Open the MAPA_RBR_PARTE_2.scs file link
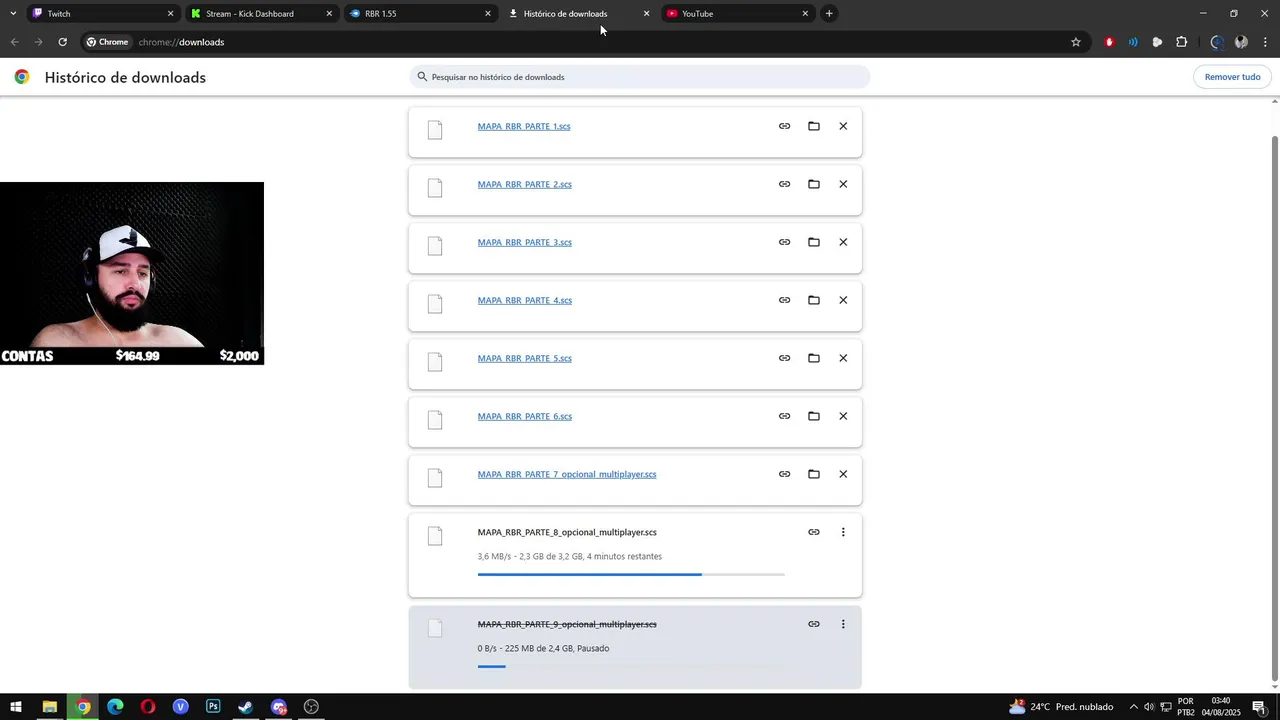 525,184
